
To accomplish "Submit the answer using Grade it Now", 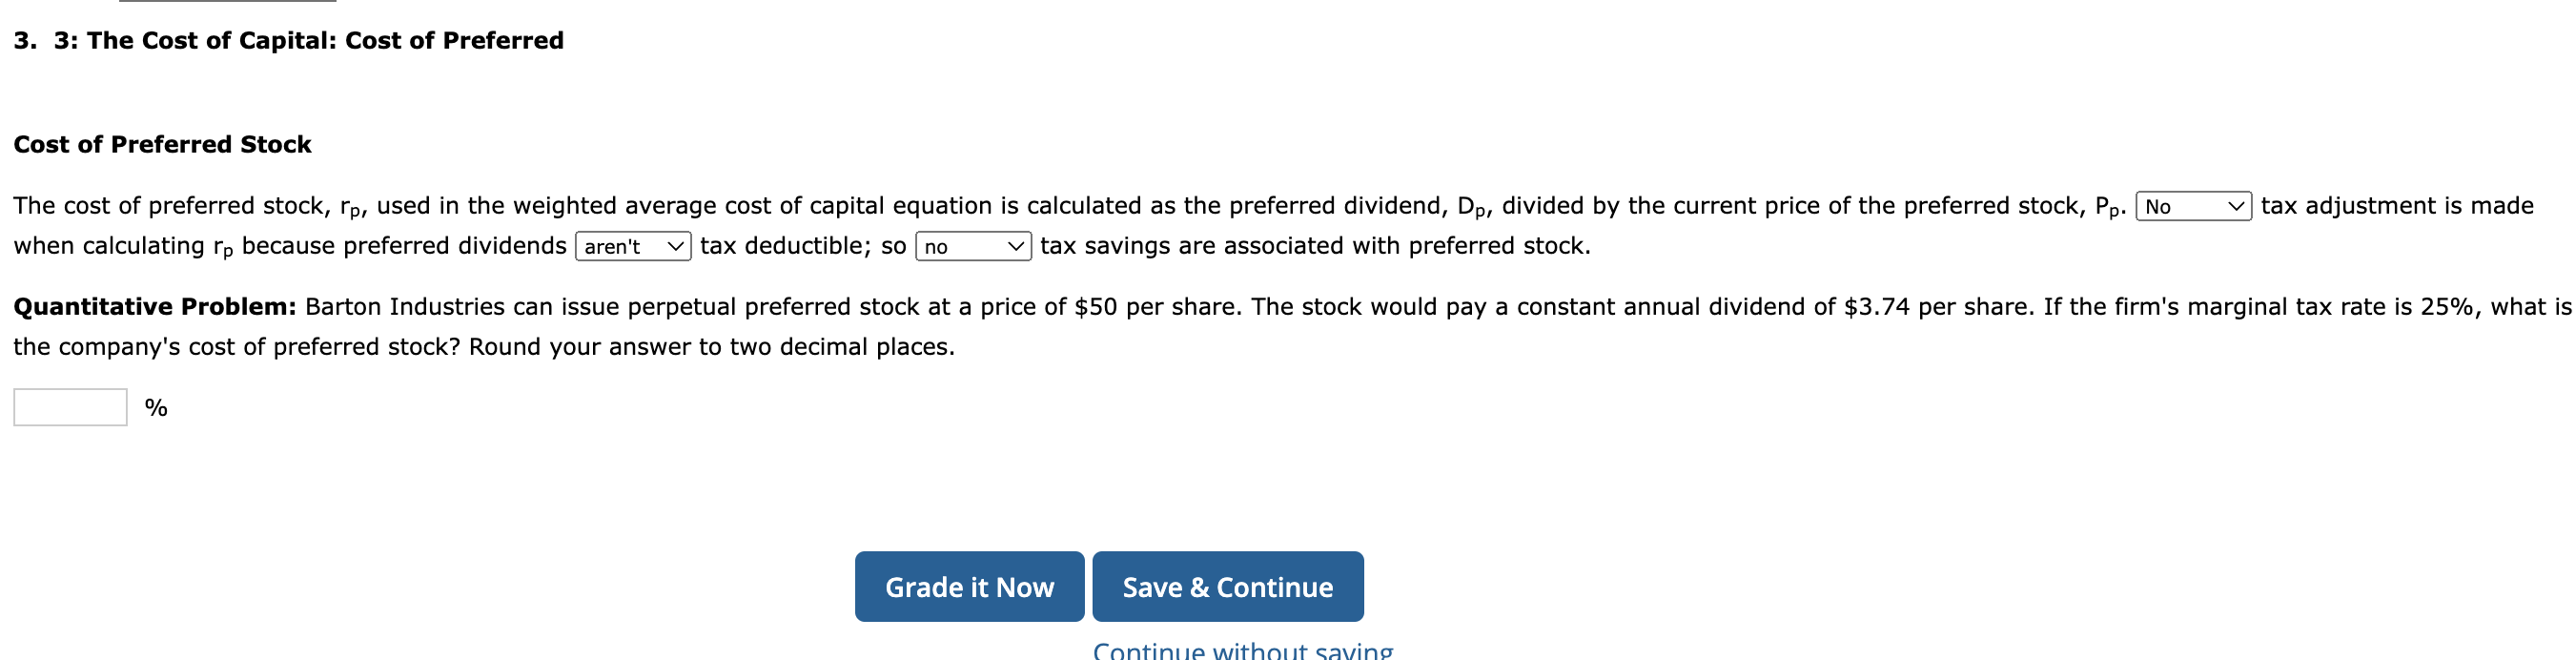I will click(968, 587).
